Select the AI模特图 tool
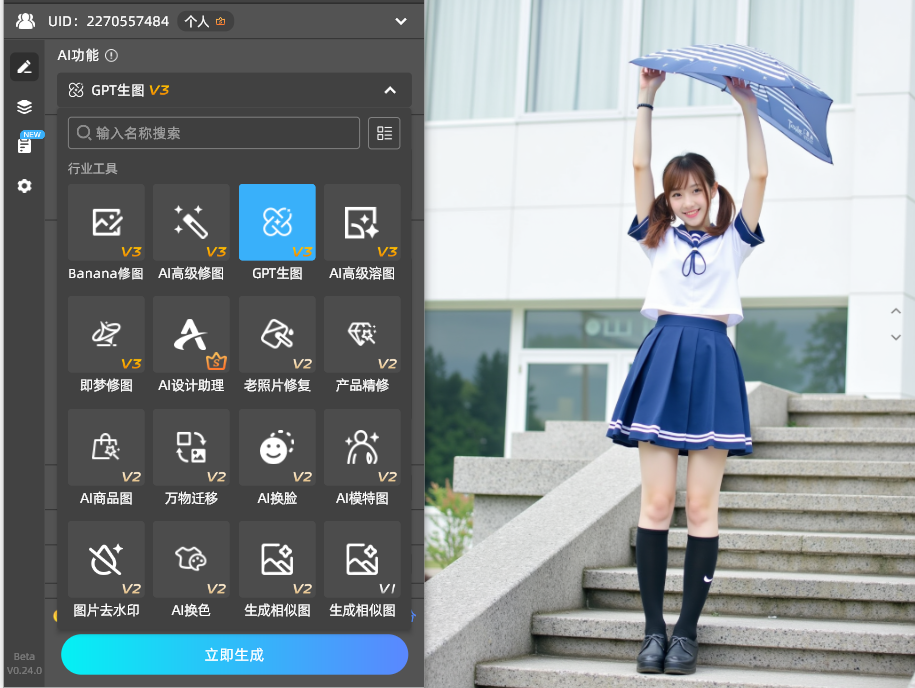Image resolution: width=915 pixels, height=688 pixels. 362,447
